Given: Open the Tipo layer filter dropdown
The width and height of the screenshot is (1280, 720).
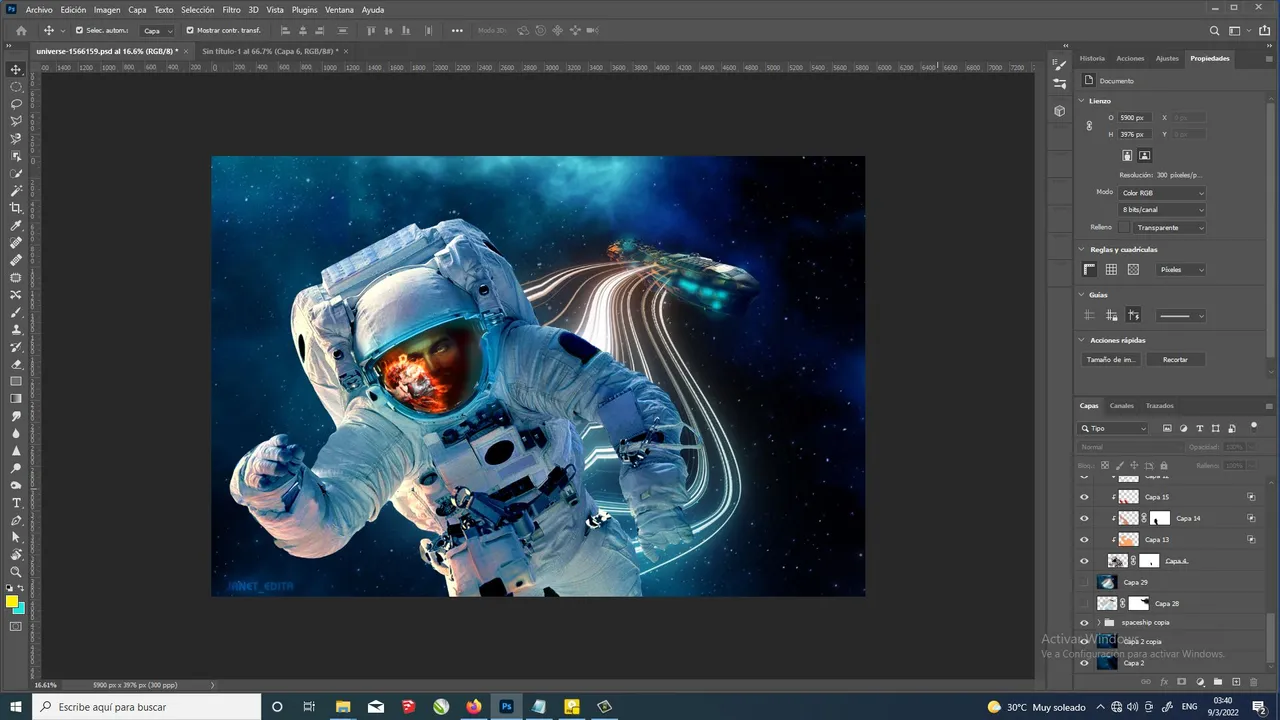Looking at the screenshot, I should [1114, 428].
